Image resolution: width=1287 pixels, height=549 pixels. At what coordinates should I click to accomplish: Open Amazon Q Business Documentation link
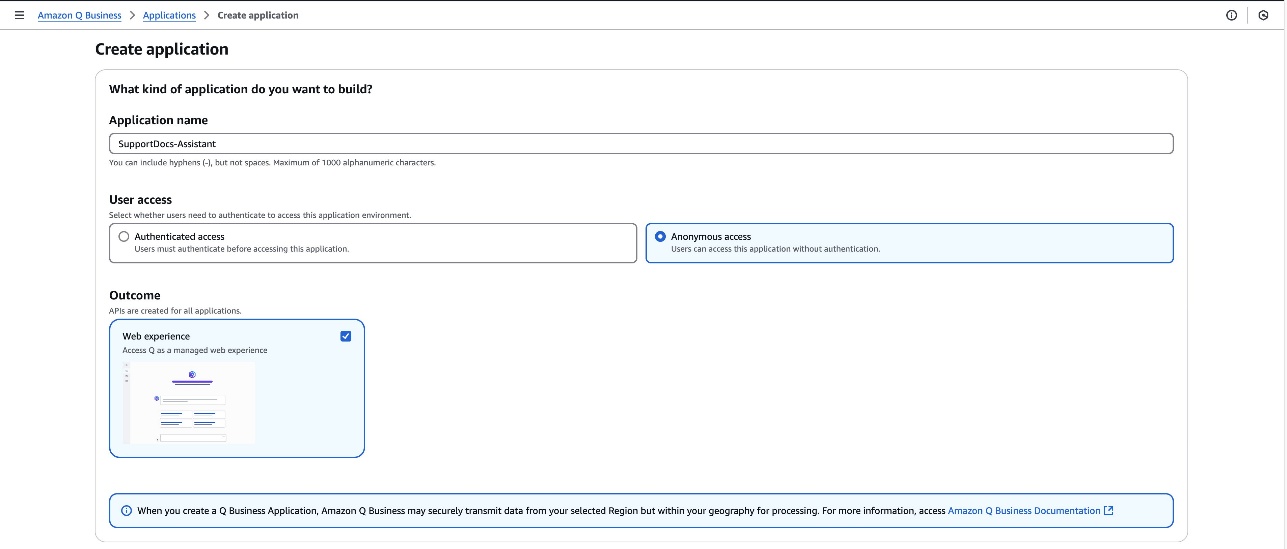1024,511
